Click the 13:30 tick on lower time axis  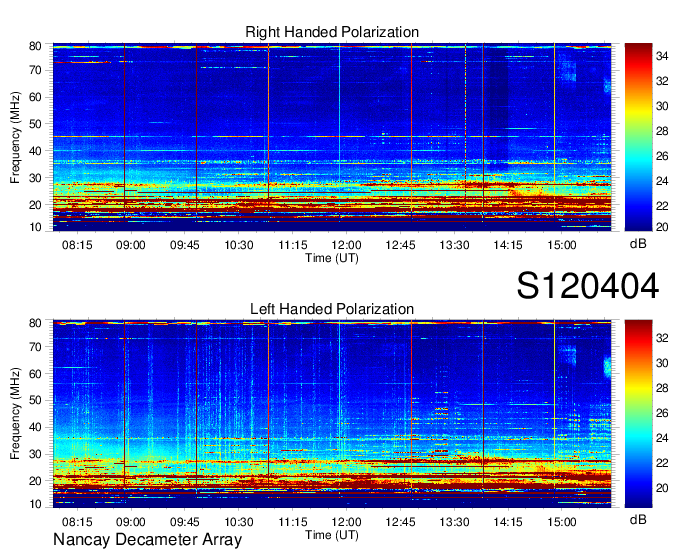pos(454,522)
